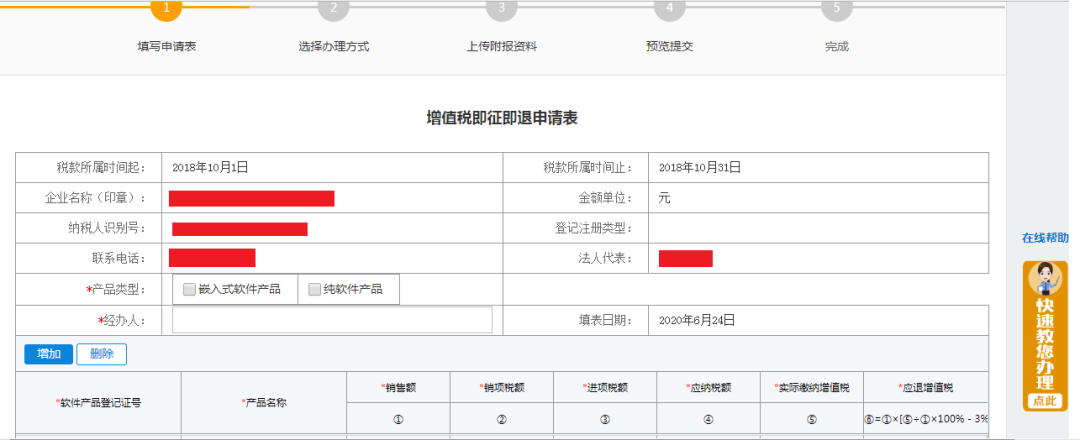Image resolution: width=1080 pixels, height=440 pixels.
Task: Click step 2 circle 选择办理方式
Action: coord(334,8)
